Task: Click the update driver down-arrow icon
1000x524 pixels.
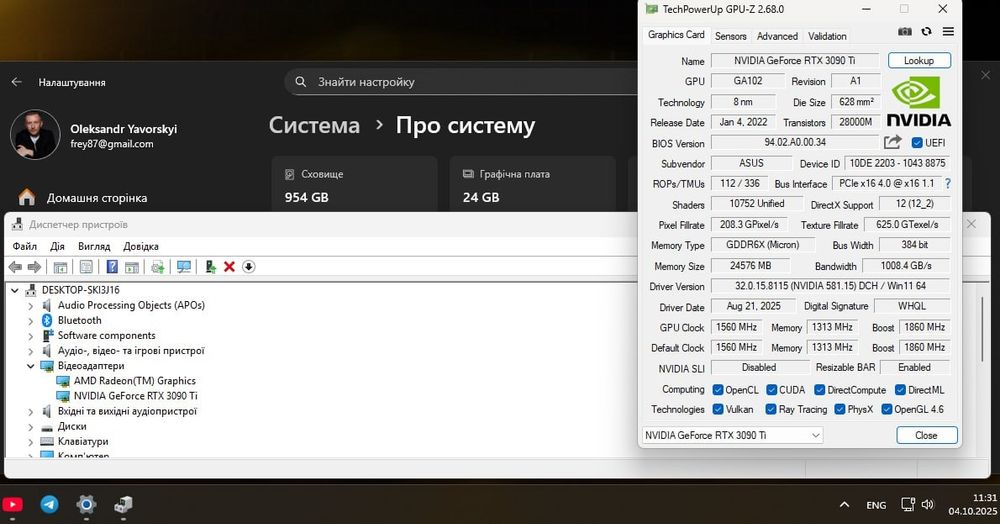Action: coord(249,267)
